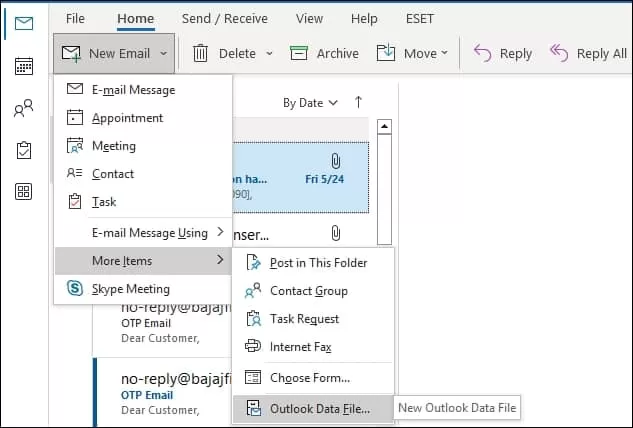
Task: Open the Mail view in sidebar
Action: (x=24, y=23)
